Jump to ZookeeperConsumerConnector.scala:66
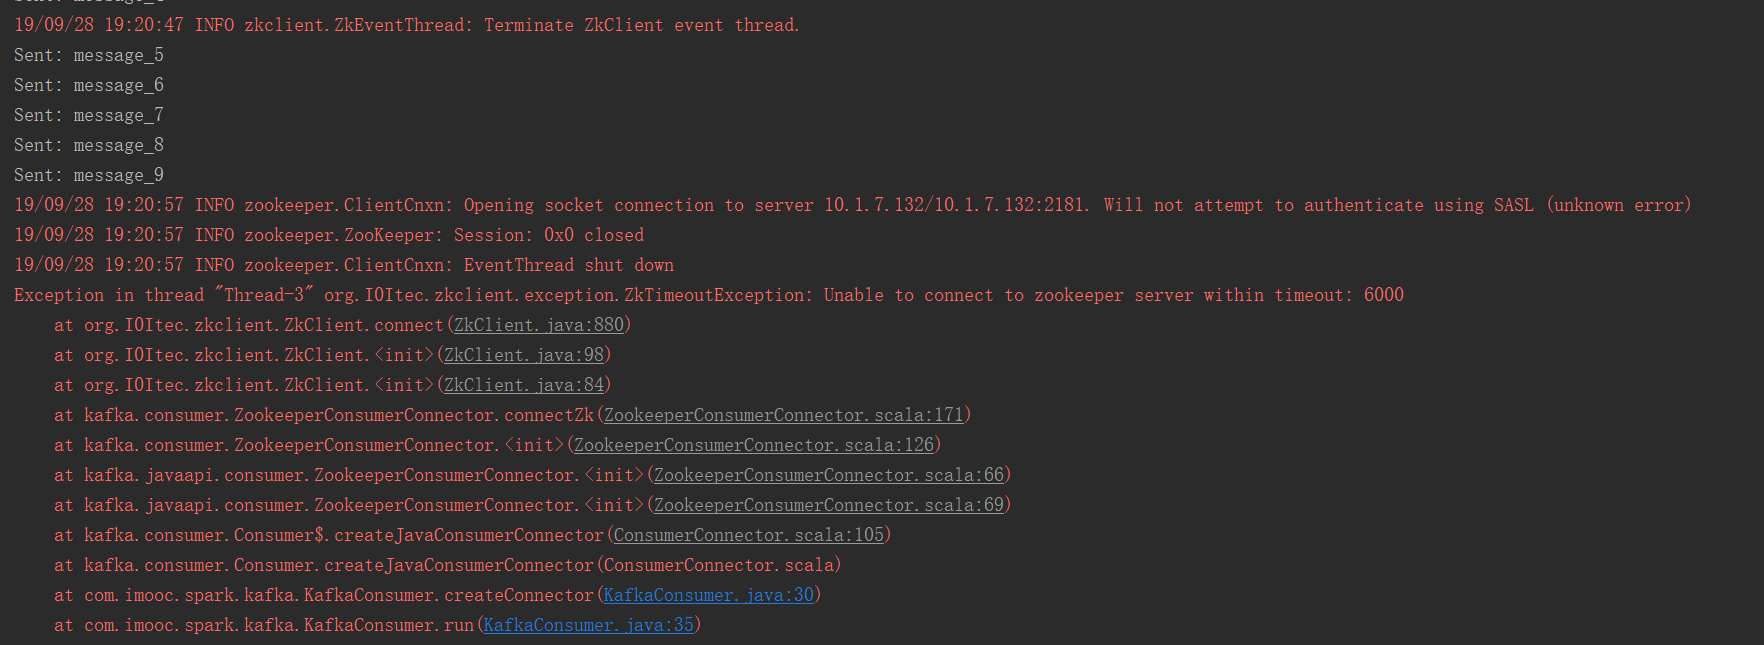The image size is (1764, 645). click(x=829, y=475)
